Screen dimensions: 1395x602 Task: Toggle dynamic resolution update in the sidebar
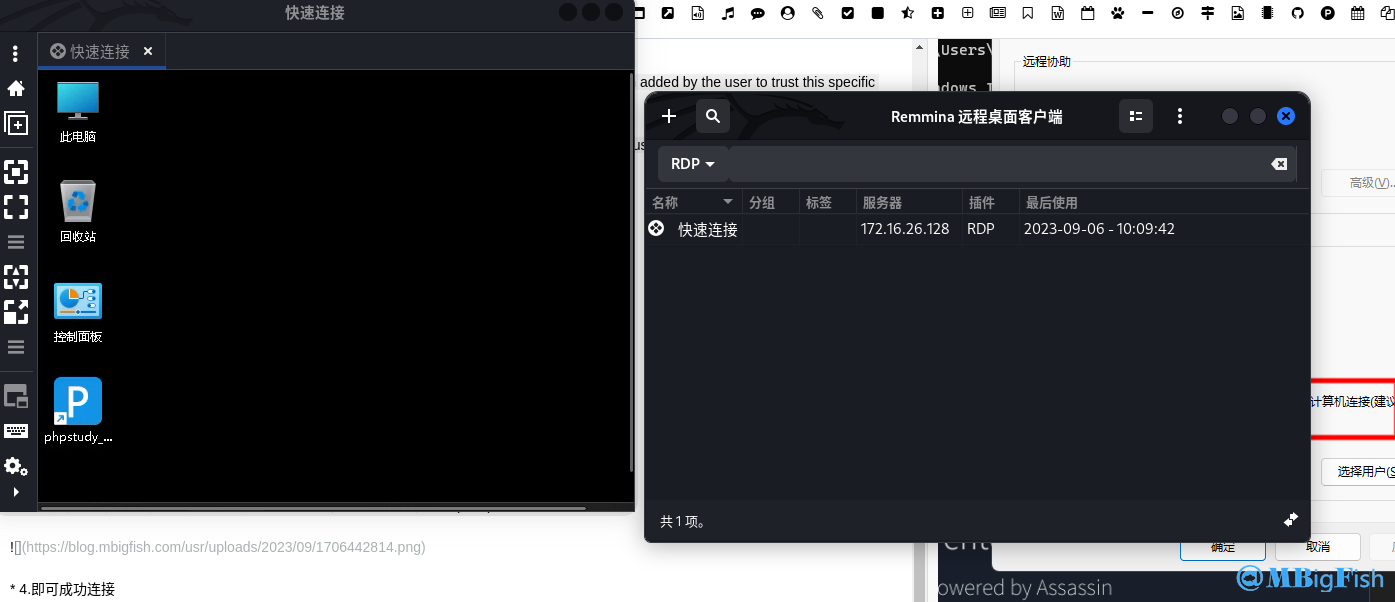[x=16, y=277]
